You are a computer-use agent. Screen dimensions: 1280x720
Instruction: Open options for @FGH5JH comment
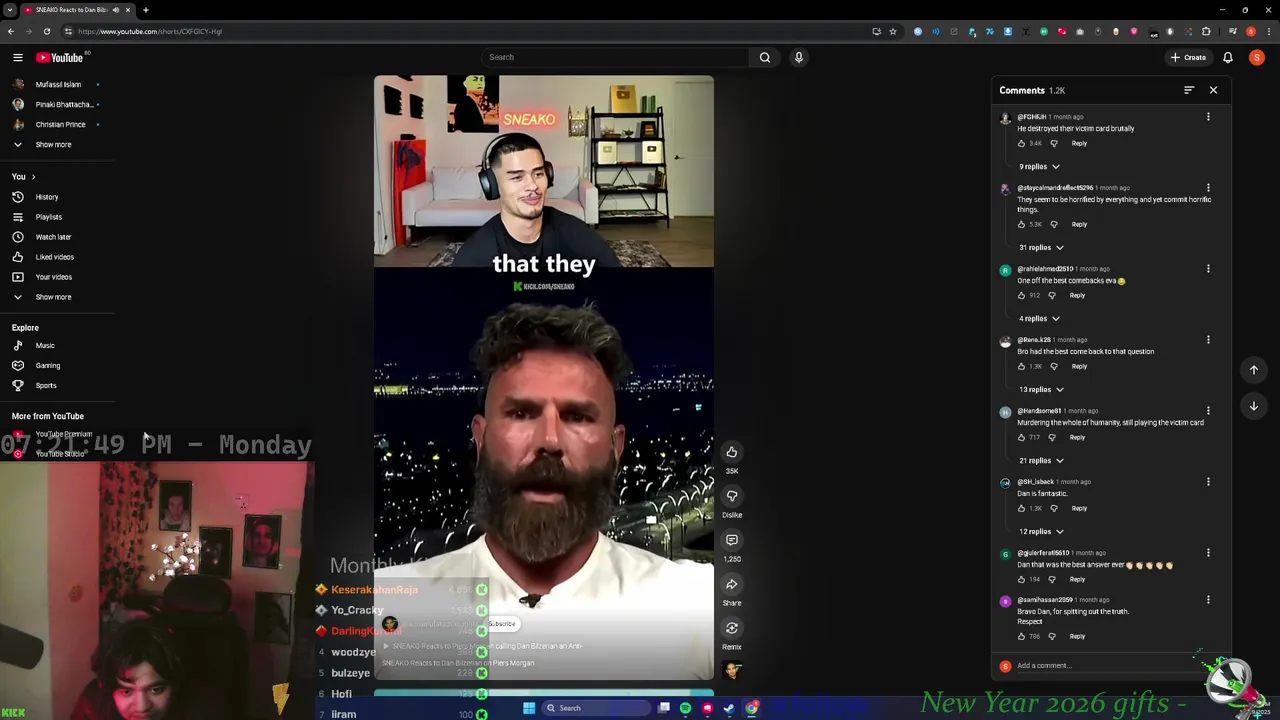point(1208,117)
